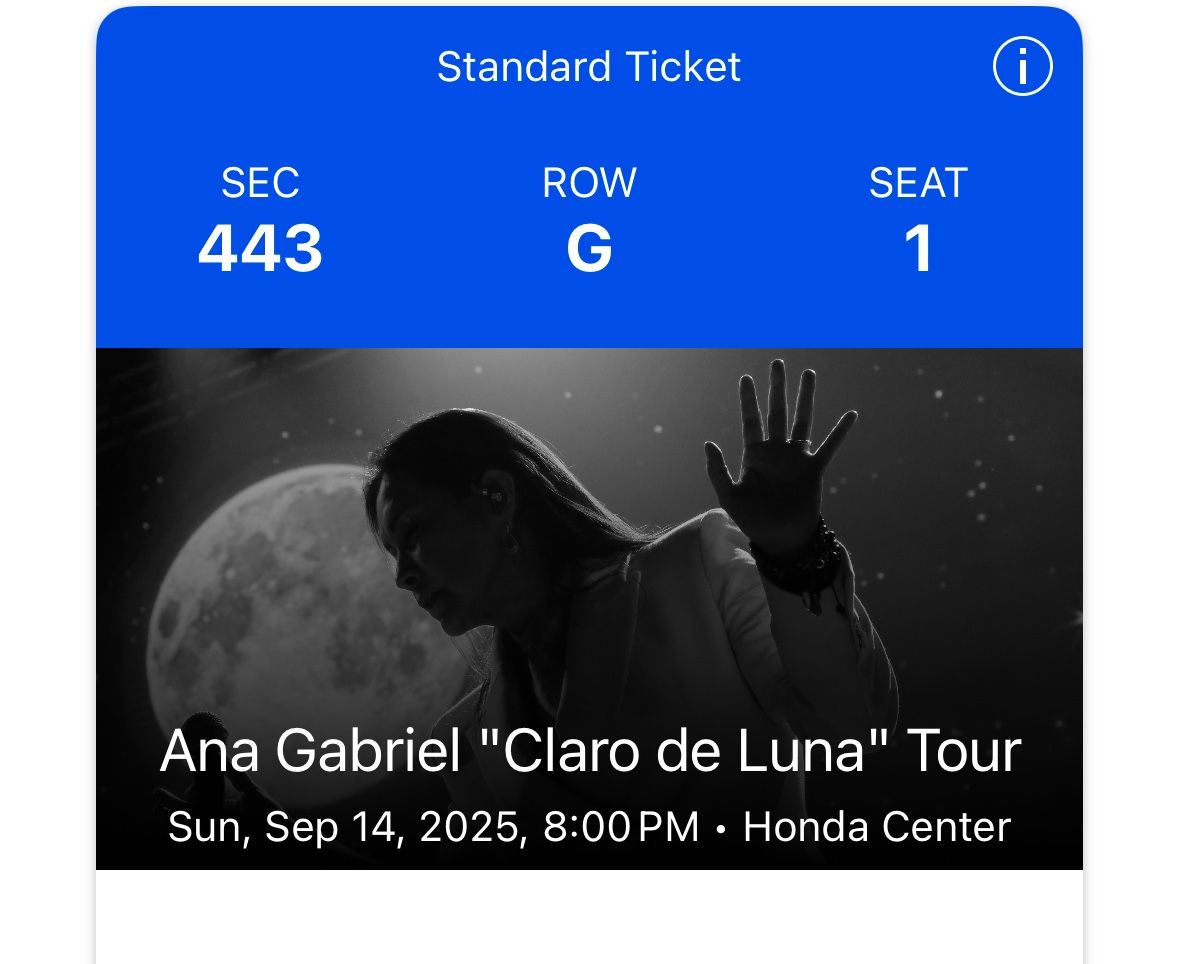1179x964 pixels.
Task: Click the 8:00 PM show time
Action: pos(621,828)
